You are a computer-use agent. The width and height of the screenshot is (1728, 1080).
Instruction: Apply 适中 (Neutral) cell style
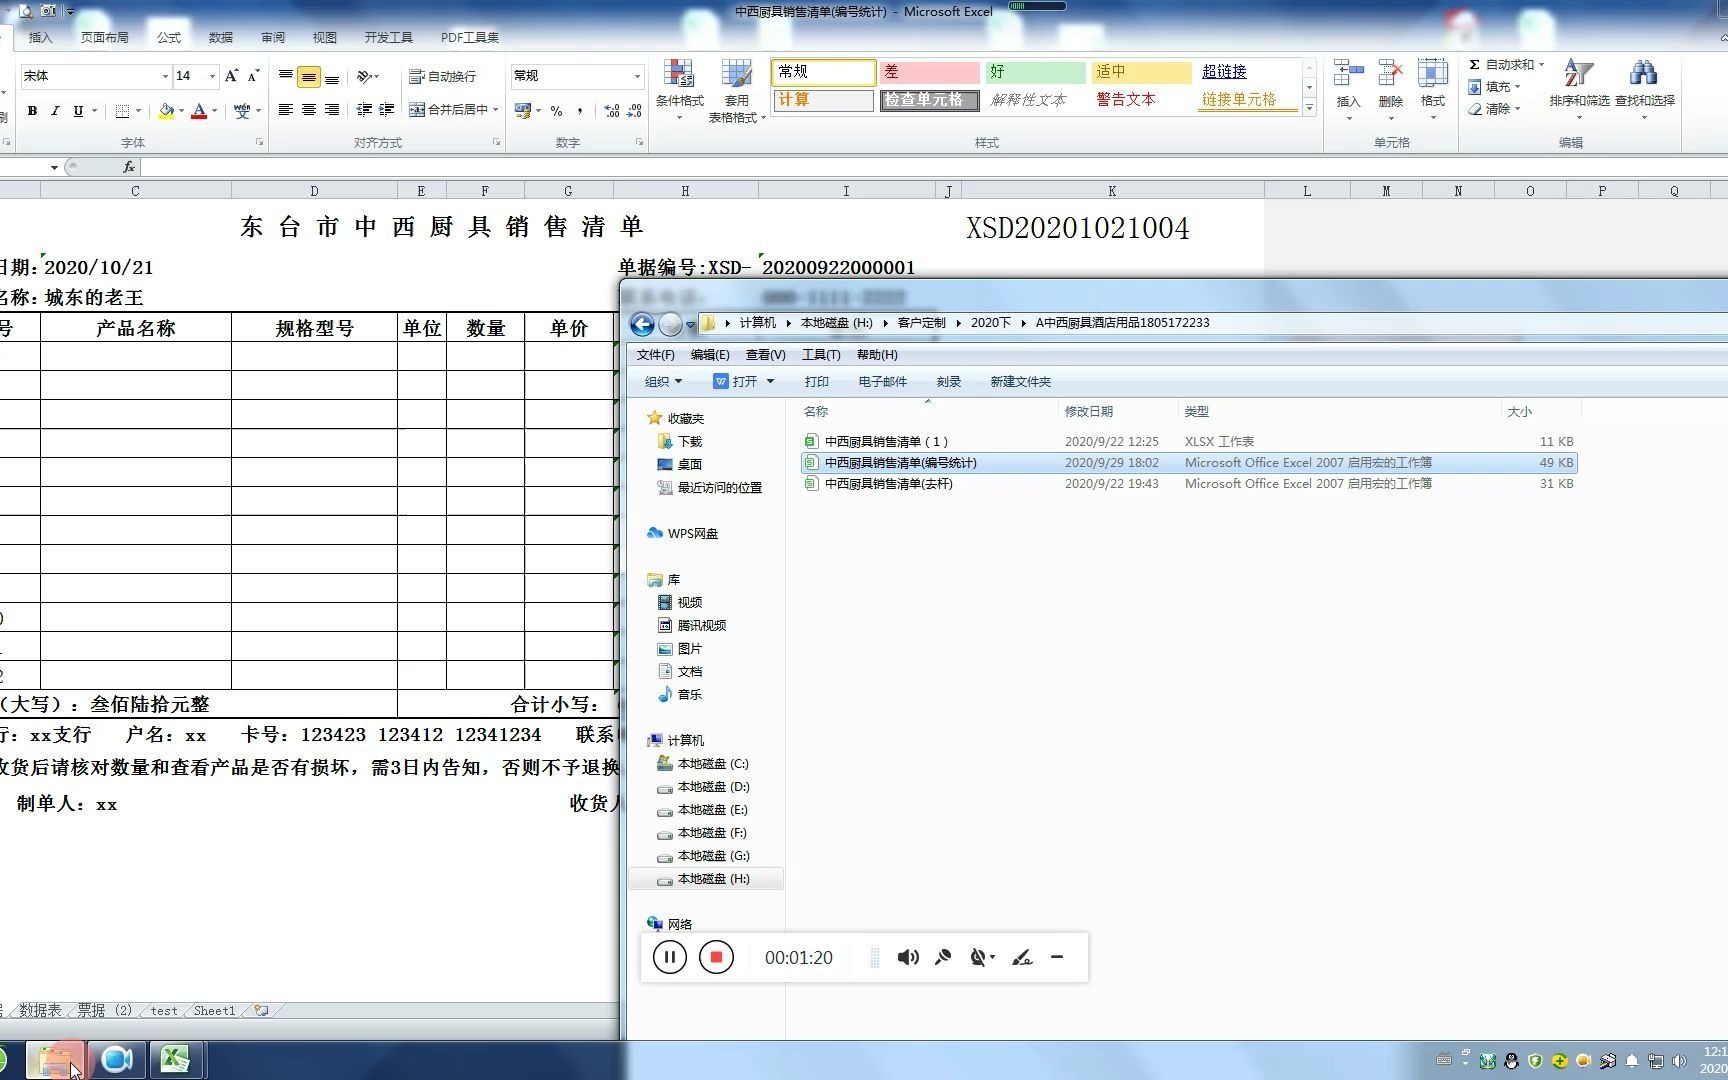[1141, 72]
